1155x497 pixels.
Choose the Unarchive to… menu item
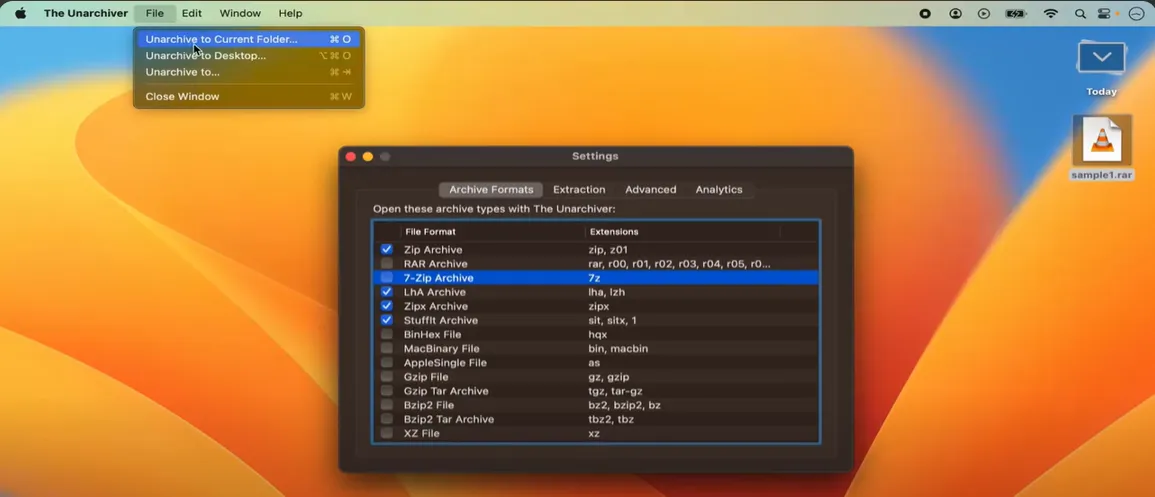point(248,72)
